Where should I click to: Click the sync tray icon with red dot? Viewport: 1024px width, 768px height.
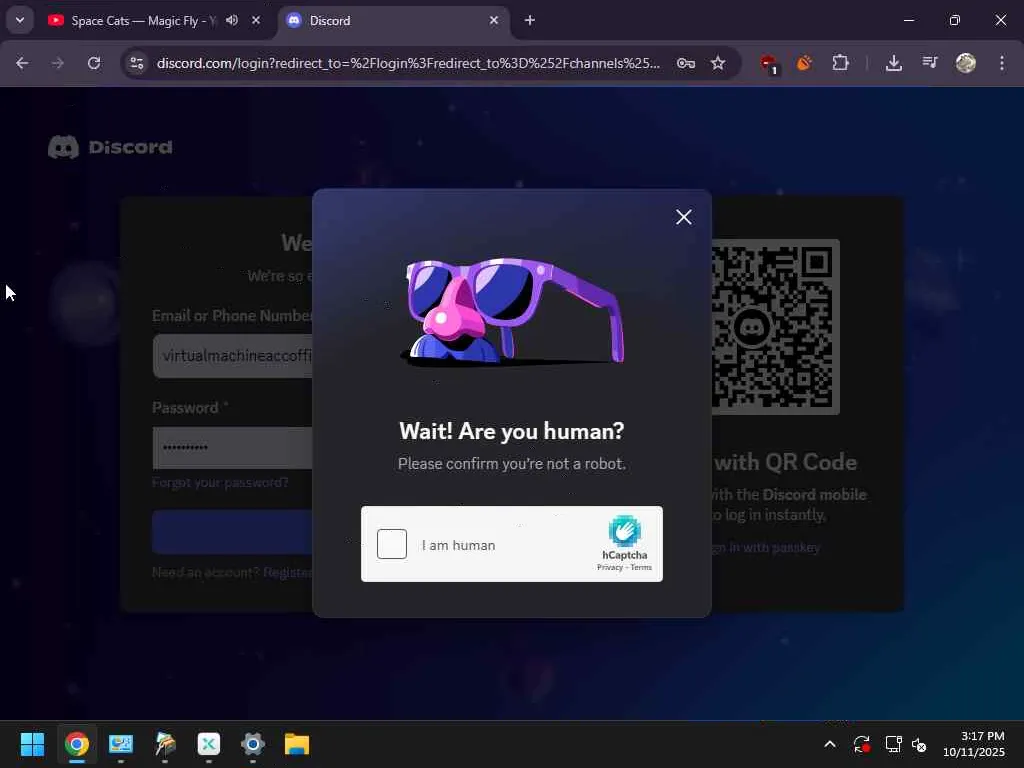pos(861,744)
